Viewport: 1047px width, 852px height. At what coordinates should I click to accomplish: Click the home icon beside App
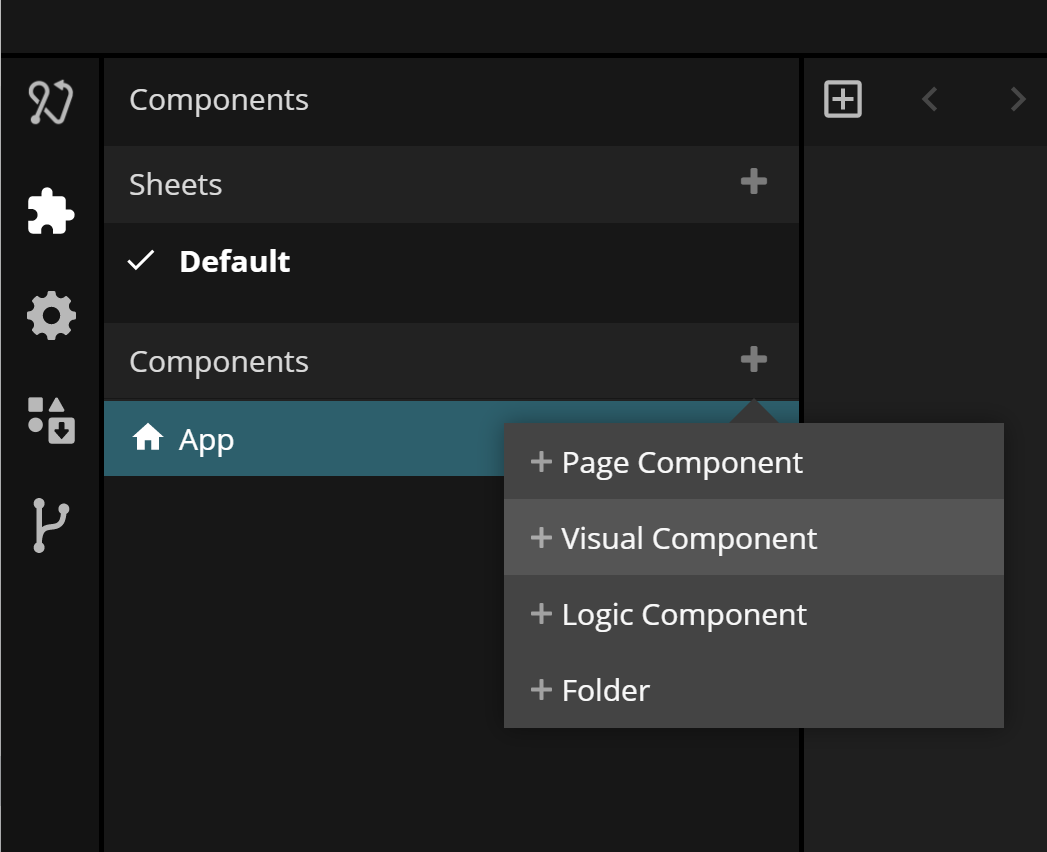(x=148, y=438)
